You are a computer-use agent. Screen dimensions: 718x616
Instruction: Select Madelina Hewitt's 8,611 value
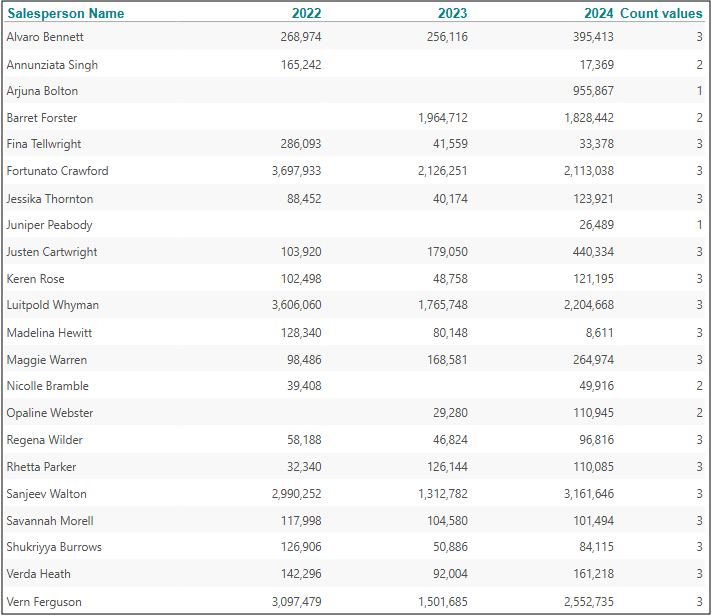click(597, 332)
